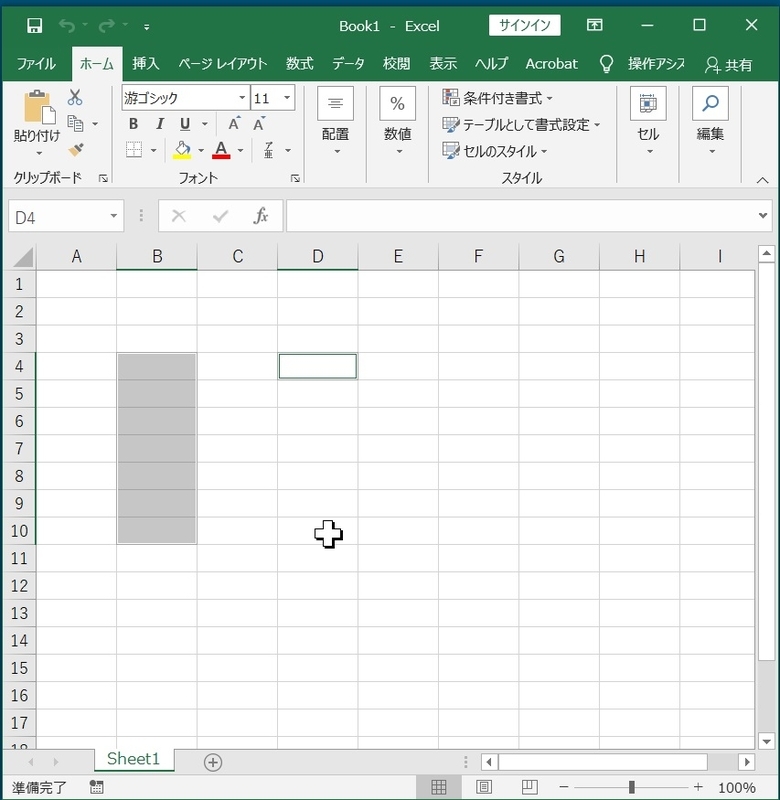This screenshot has width=780, height=800.
Task: Expand the formula bar
Action: [763, 216]
